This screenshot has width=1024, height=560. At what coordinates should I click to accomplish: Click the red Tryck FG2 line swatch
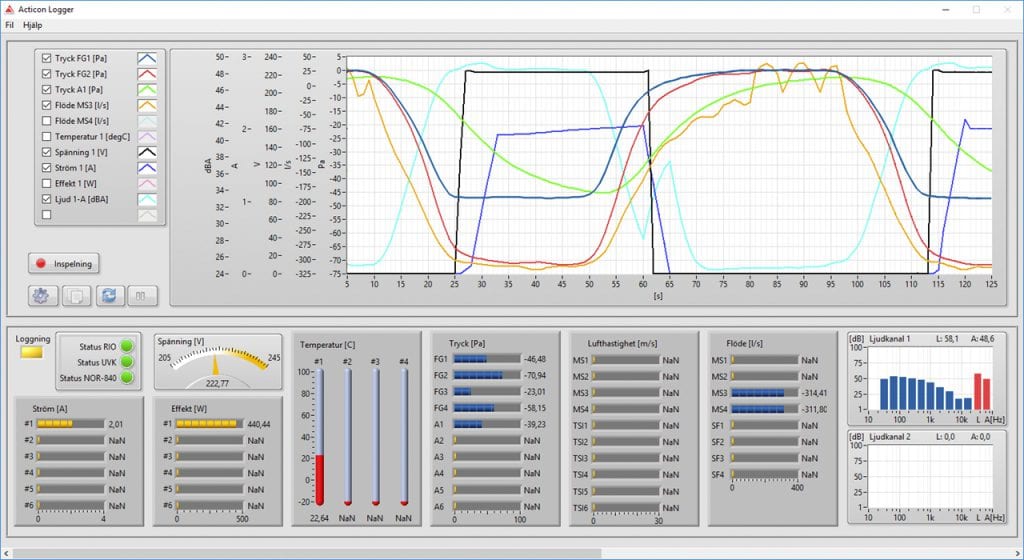(147, 74)
